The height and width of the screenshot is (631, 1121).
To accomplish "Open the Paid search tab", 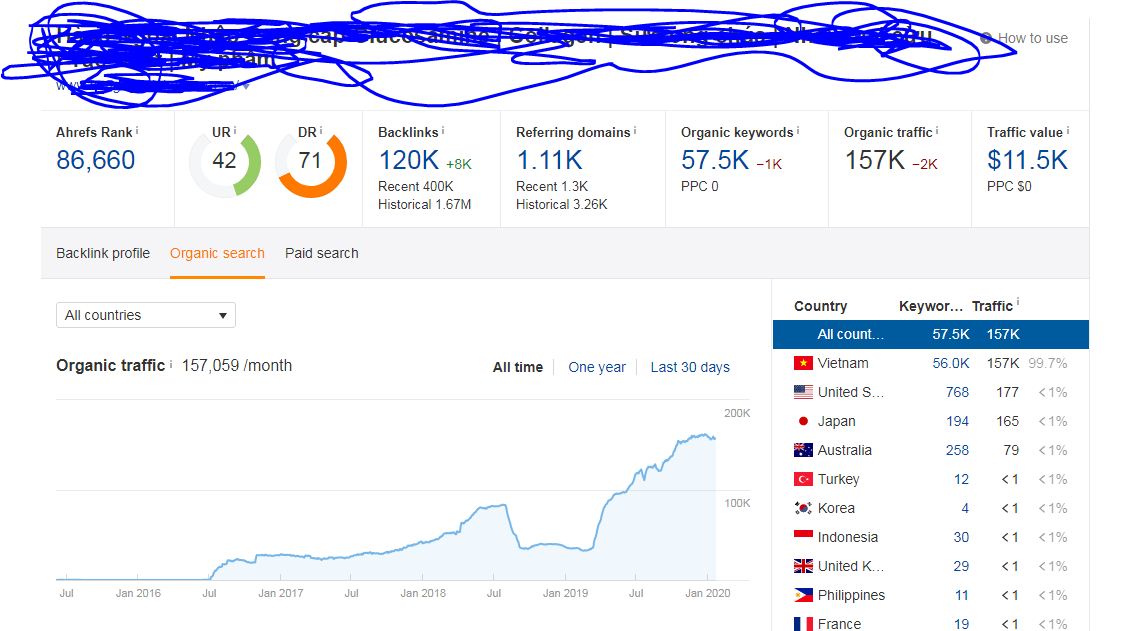I will point(322,253).
